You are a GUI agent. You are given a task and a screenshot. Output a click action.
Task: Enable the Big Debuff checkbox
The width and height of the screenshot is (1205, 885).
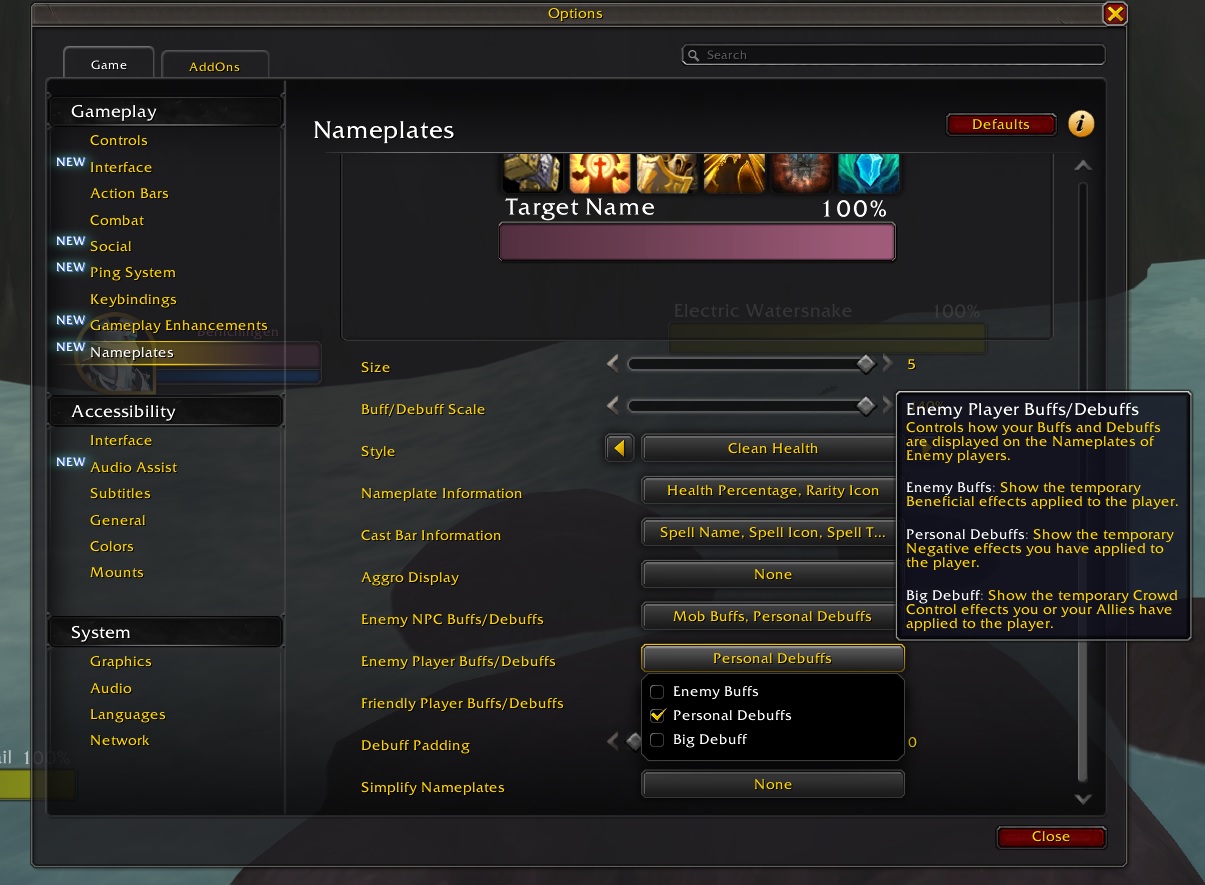tap(657, 739)
